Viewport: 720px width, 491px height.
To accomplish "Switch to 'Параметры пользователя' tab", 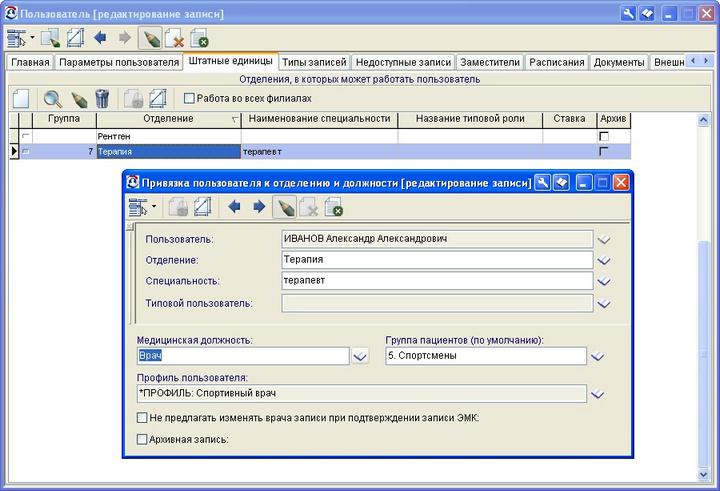I will 117,62.
